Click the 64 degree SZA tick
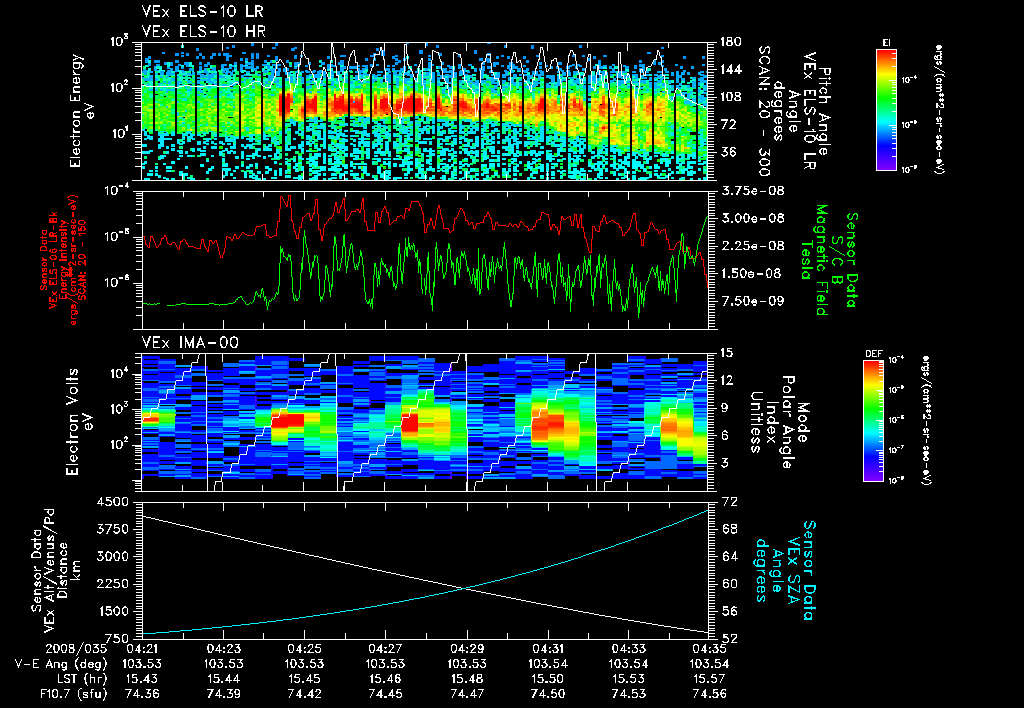 (x=729, y=556)
